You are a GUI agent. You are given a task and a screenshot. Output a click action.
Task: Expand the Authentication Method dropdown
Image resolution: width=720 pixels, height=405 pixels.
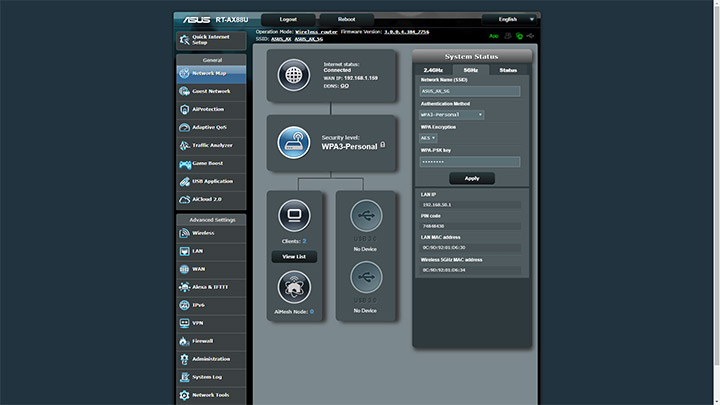point(452,114)
